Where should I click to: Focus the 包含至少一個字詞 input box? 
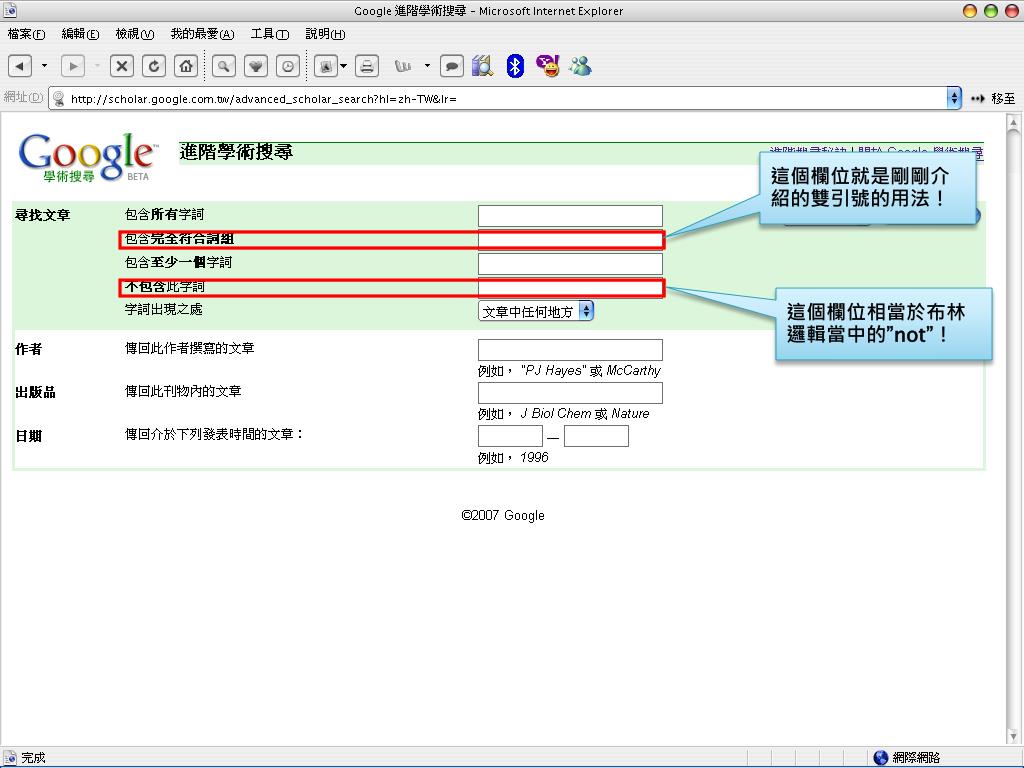pos(570,264)
